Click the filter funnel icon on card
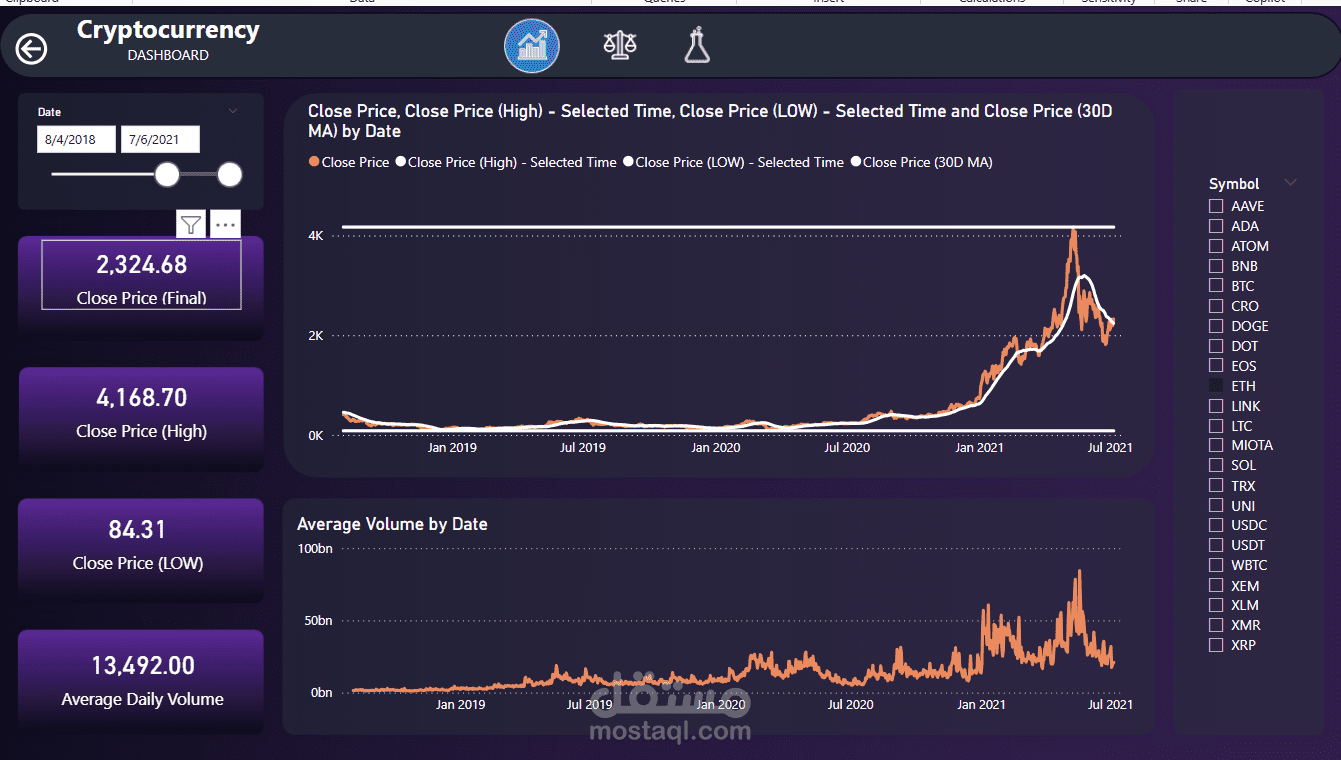This screenshot has width=1341, height=760. 191,224
